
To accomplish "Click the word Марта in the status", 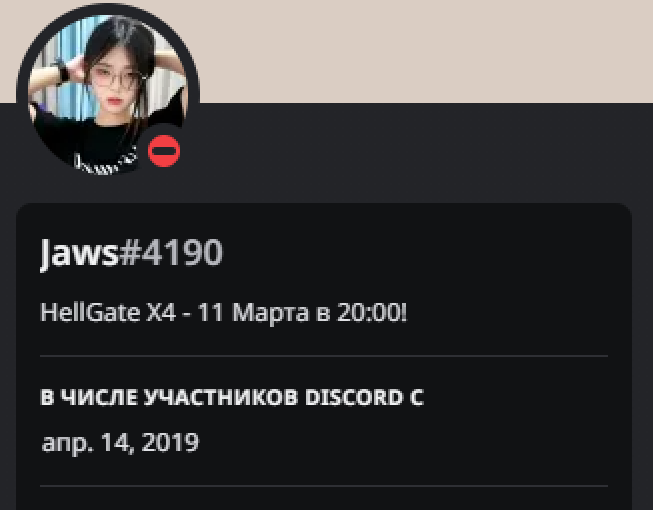I will [x=270, y=313].
